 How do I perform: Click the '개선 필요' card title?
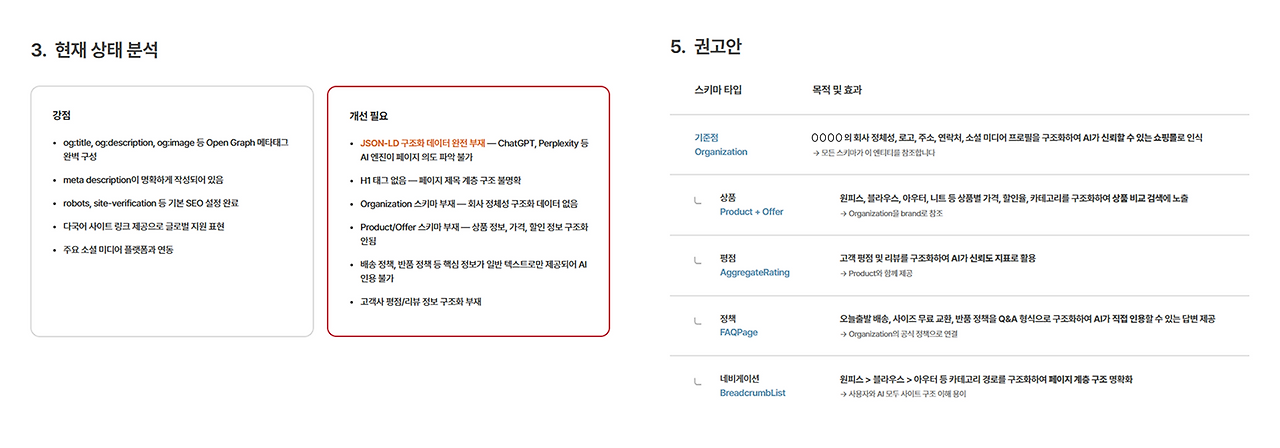click(x=368, y=115)
